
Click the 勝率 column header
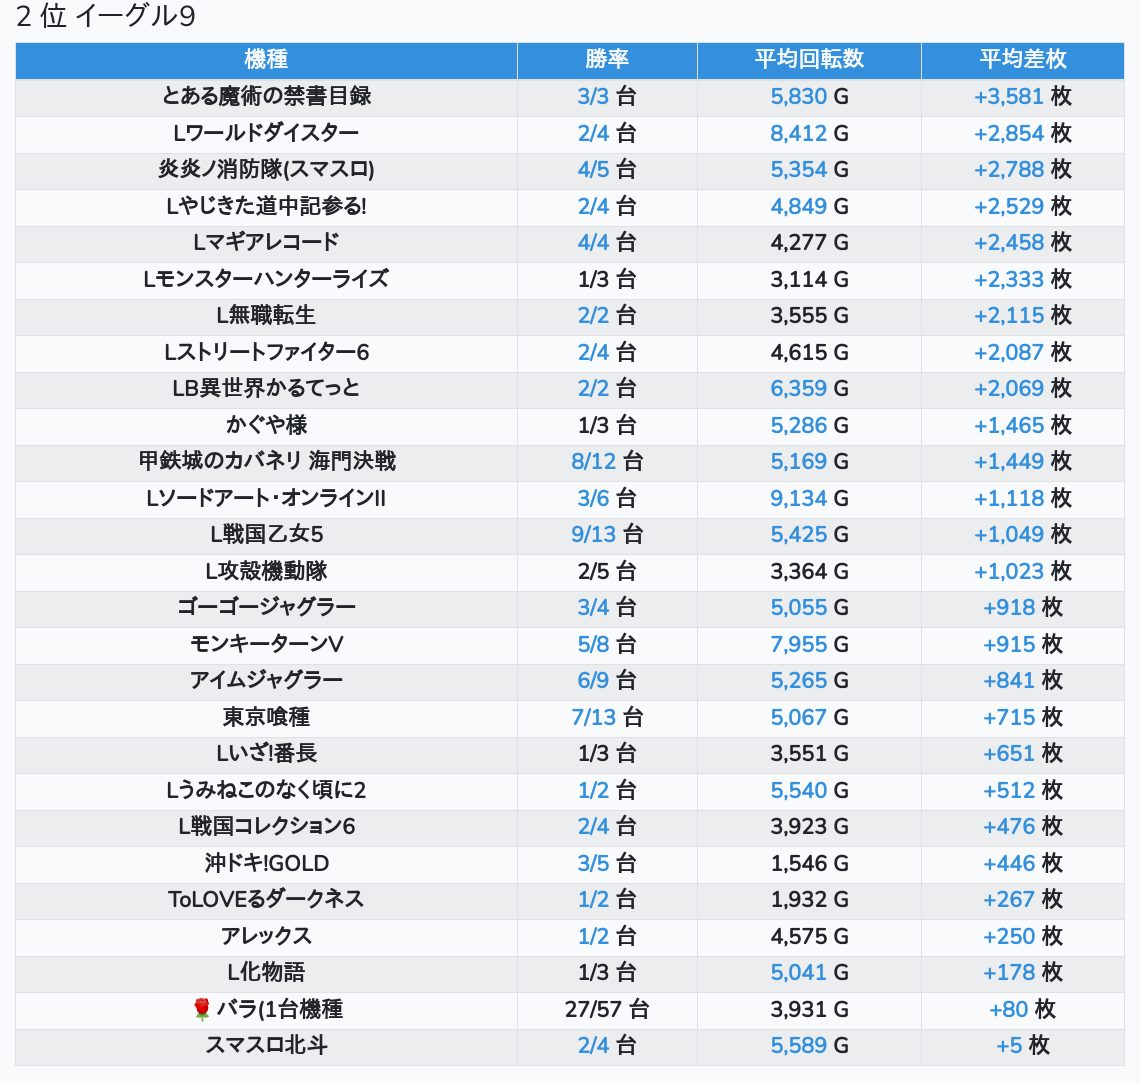click(607, 60)
